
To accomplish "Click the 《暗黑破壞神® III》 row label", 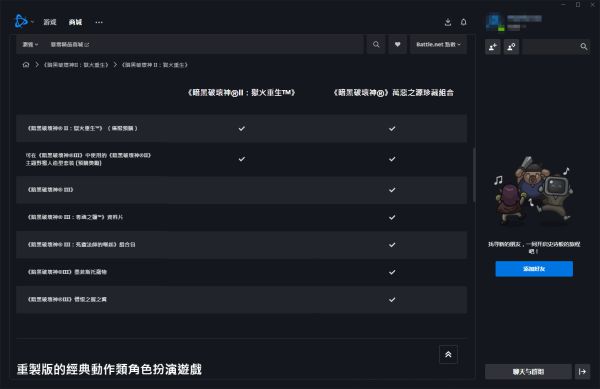I will 50,190.
